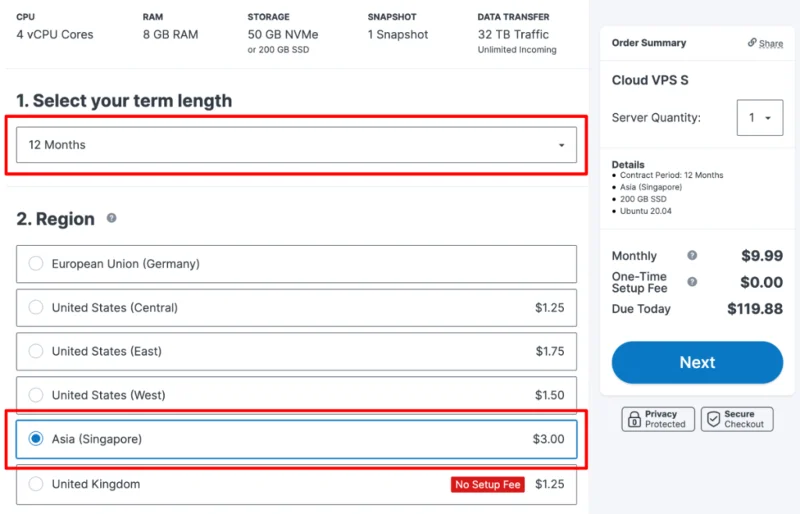The image size is (800, 514).
Task: Select United States (East) radio button
Action: (x=36, y=351)
